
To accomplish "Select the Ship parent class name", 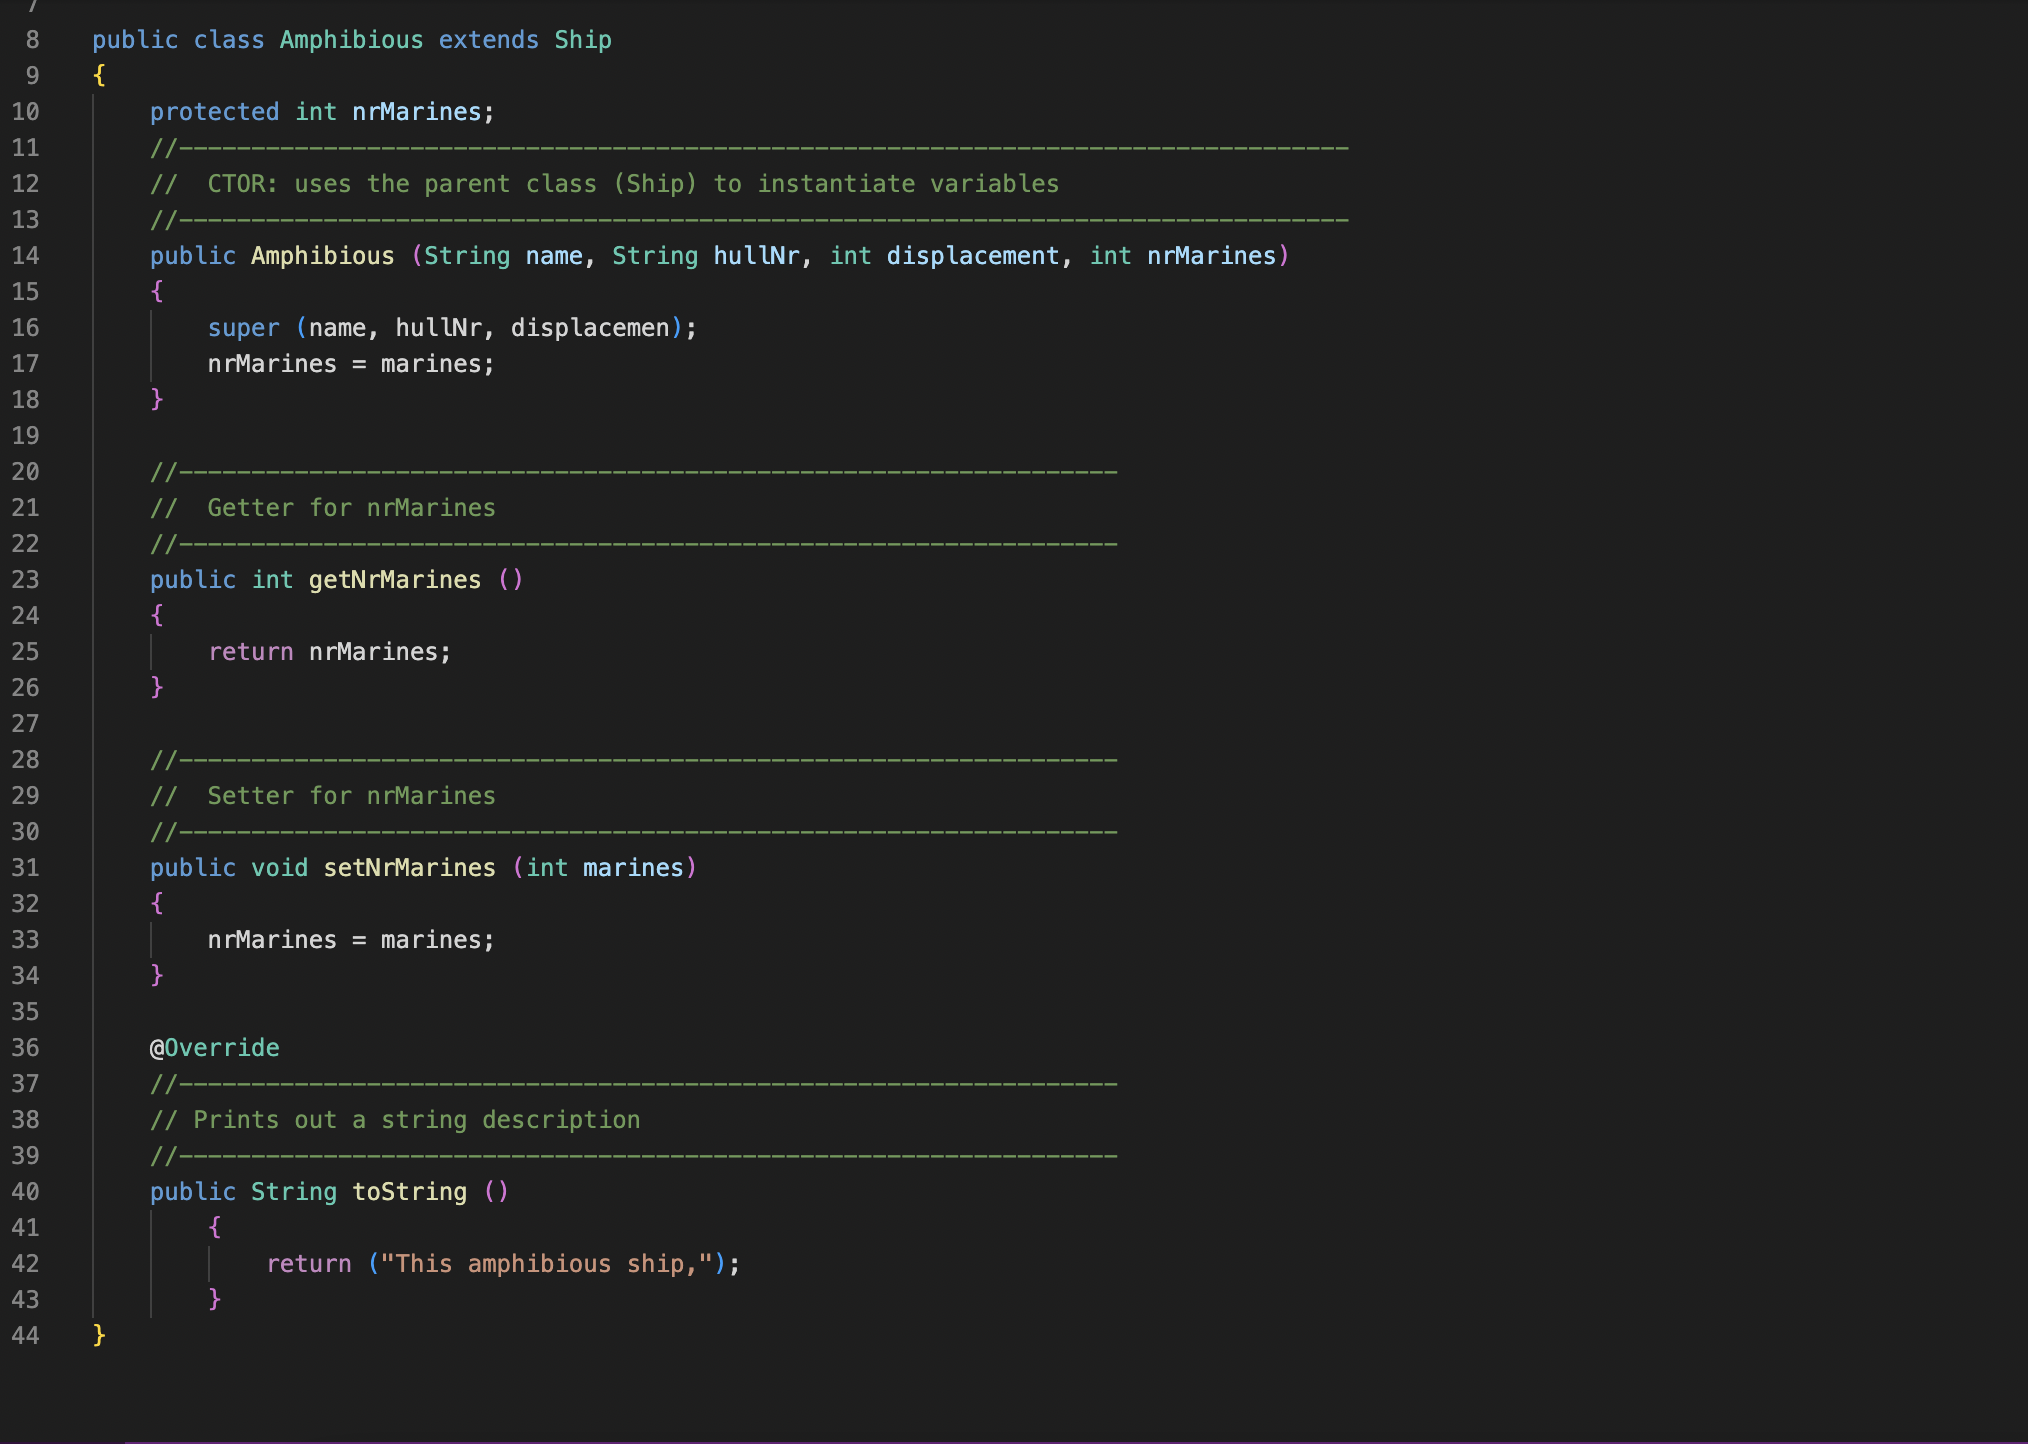I will point(583,40).
